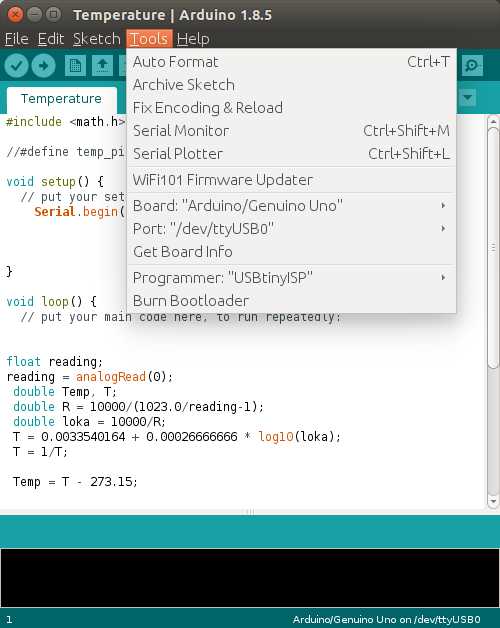Image resolution: width=500 pixels, height=628 pixels.
Task: Click the vertical scrollbar thumb
Action: tap(493, 248)
